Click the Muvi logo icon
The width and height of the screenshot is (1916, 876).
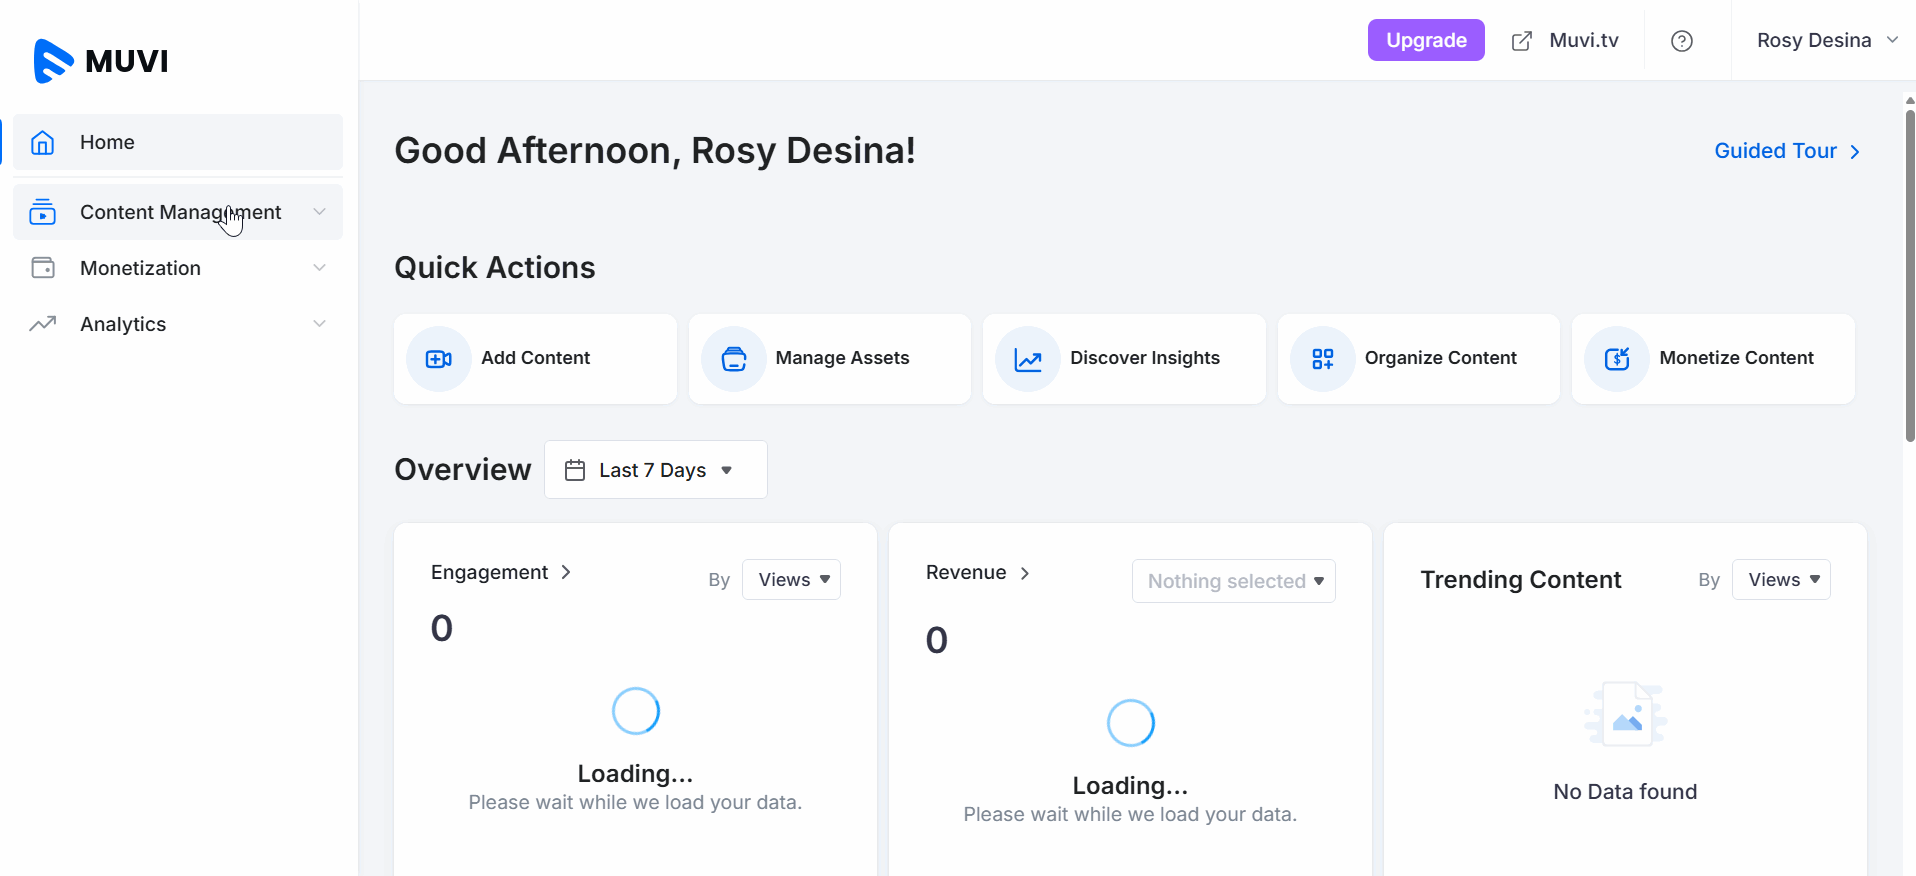[53, 61]
